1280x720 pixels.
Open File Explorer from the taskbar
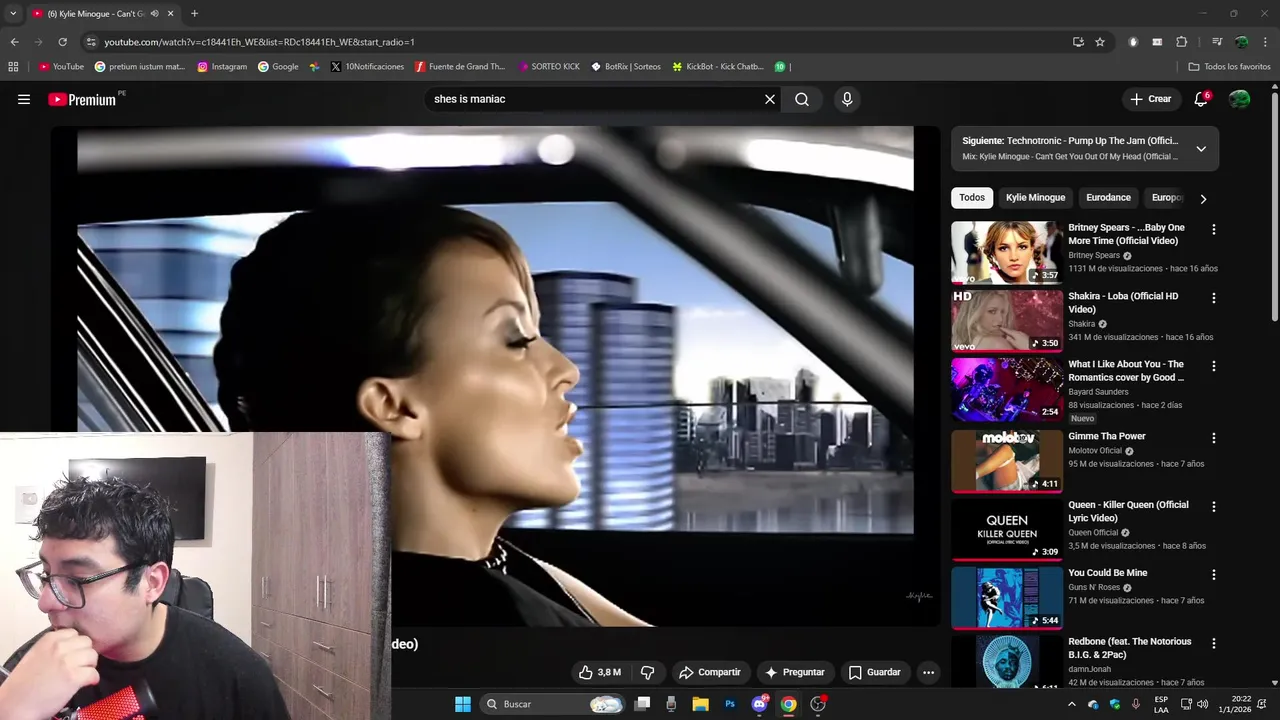point(700,704)
